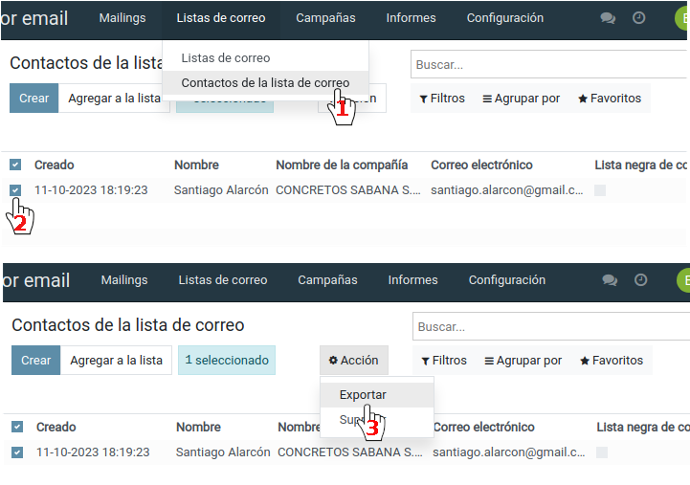Open the activities clock icon in the upper screenshot
690x485 pixels.
pyautogui.click(x=639, y=18)
